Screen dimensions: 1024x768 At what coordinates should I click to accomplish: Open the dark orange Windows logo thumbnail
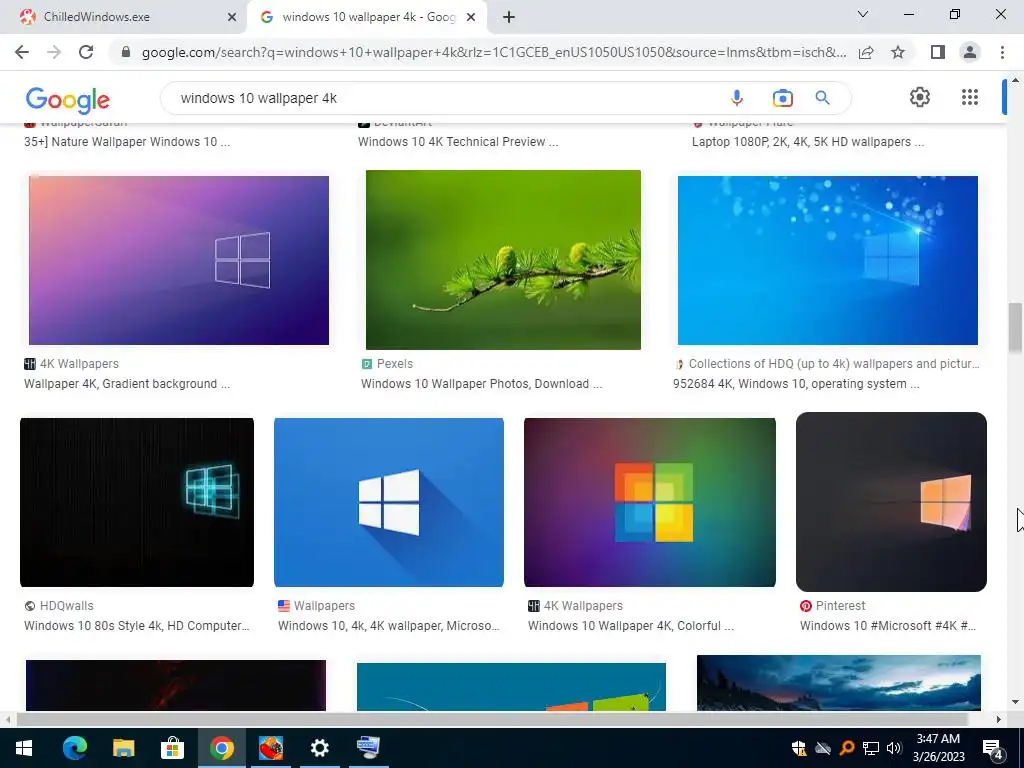point(891,502)
